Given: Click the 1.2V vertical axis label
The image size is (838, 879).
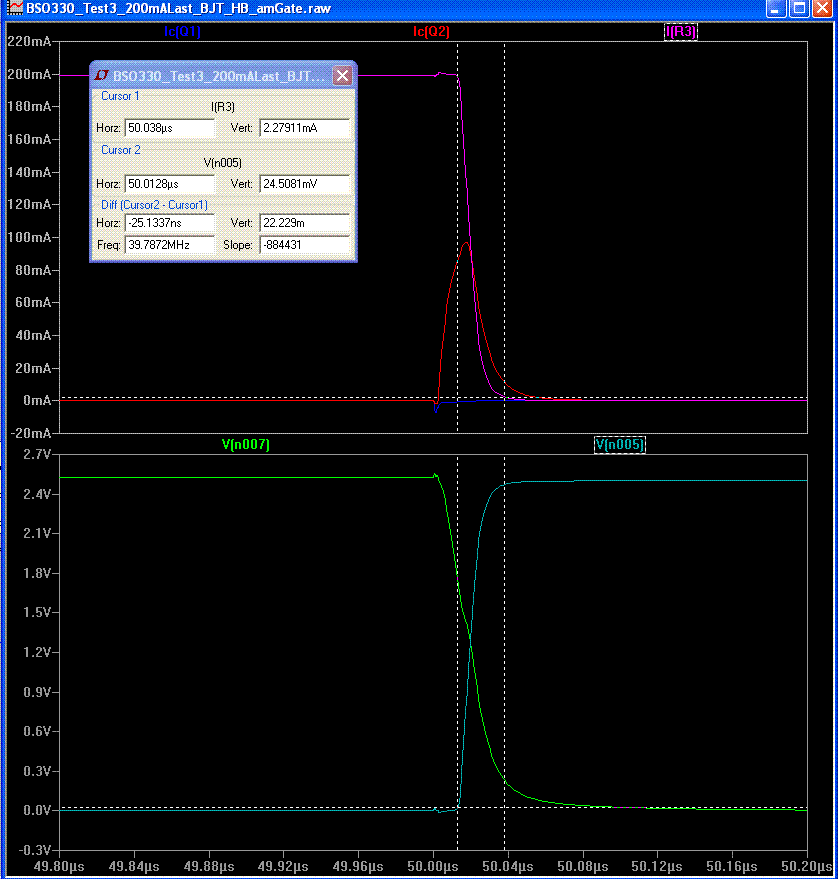Looking at the screenshot, I should click(37, 653).
